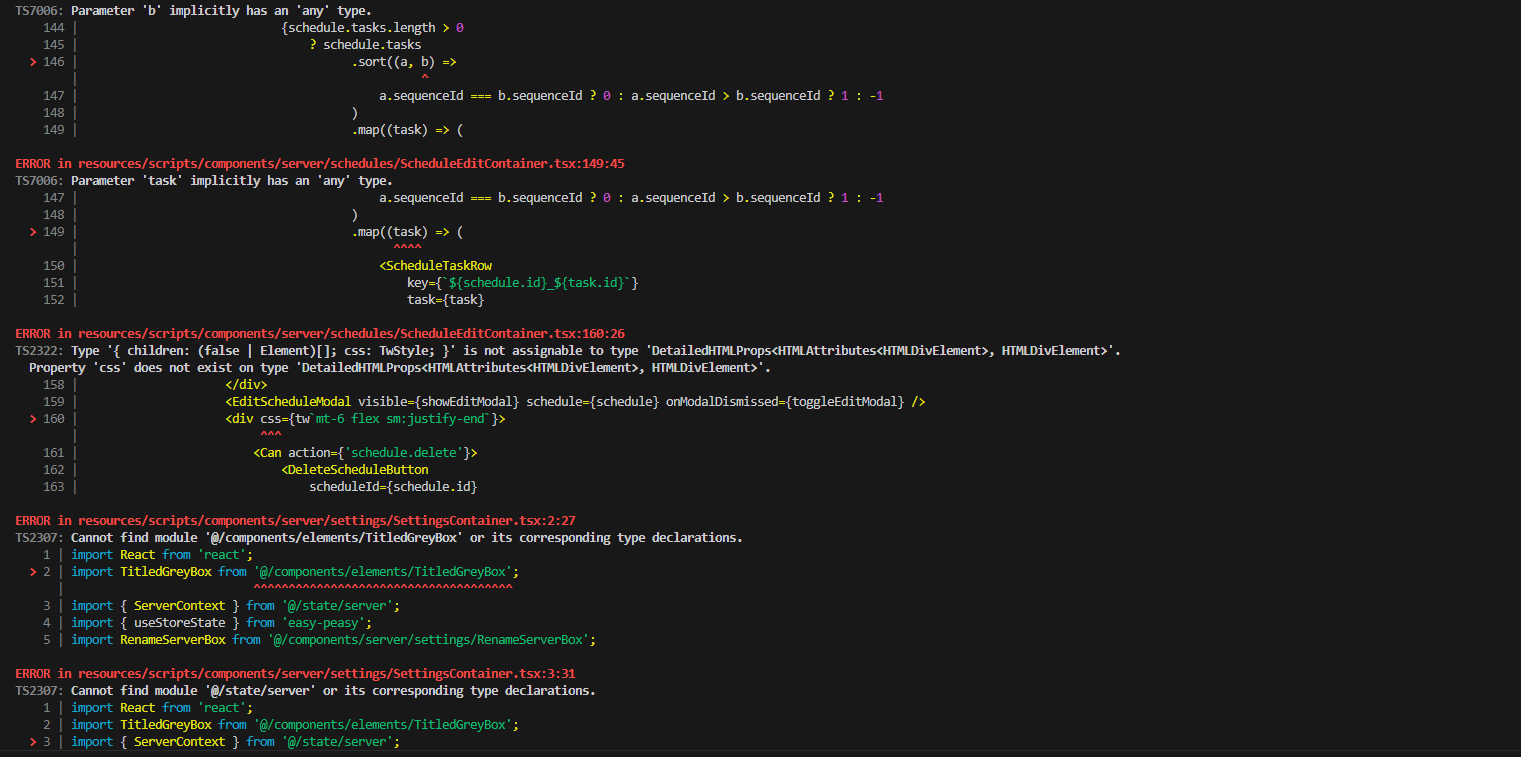This screenshot has height=757, width=1521.
Task: Click the red carets under 'css' attribute
Action: [x=270, y=435]
